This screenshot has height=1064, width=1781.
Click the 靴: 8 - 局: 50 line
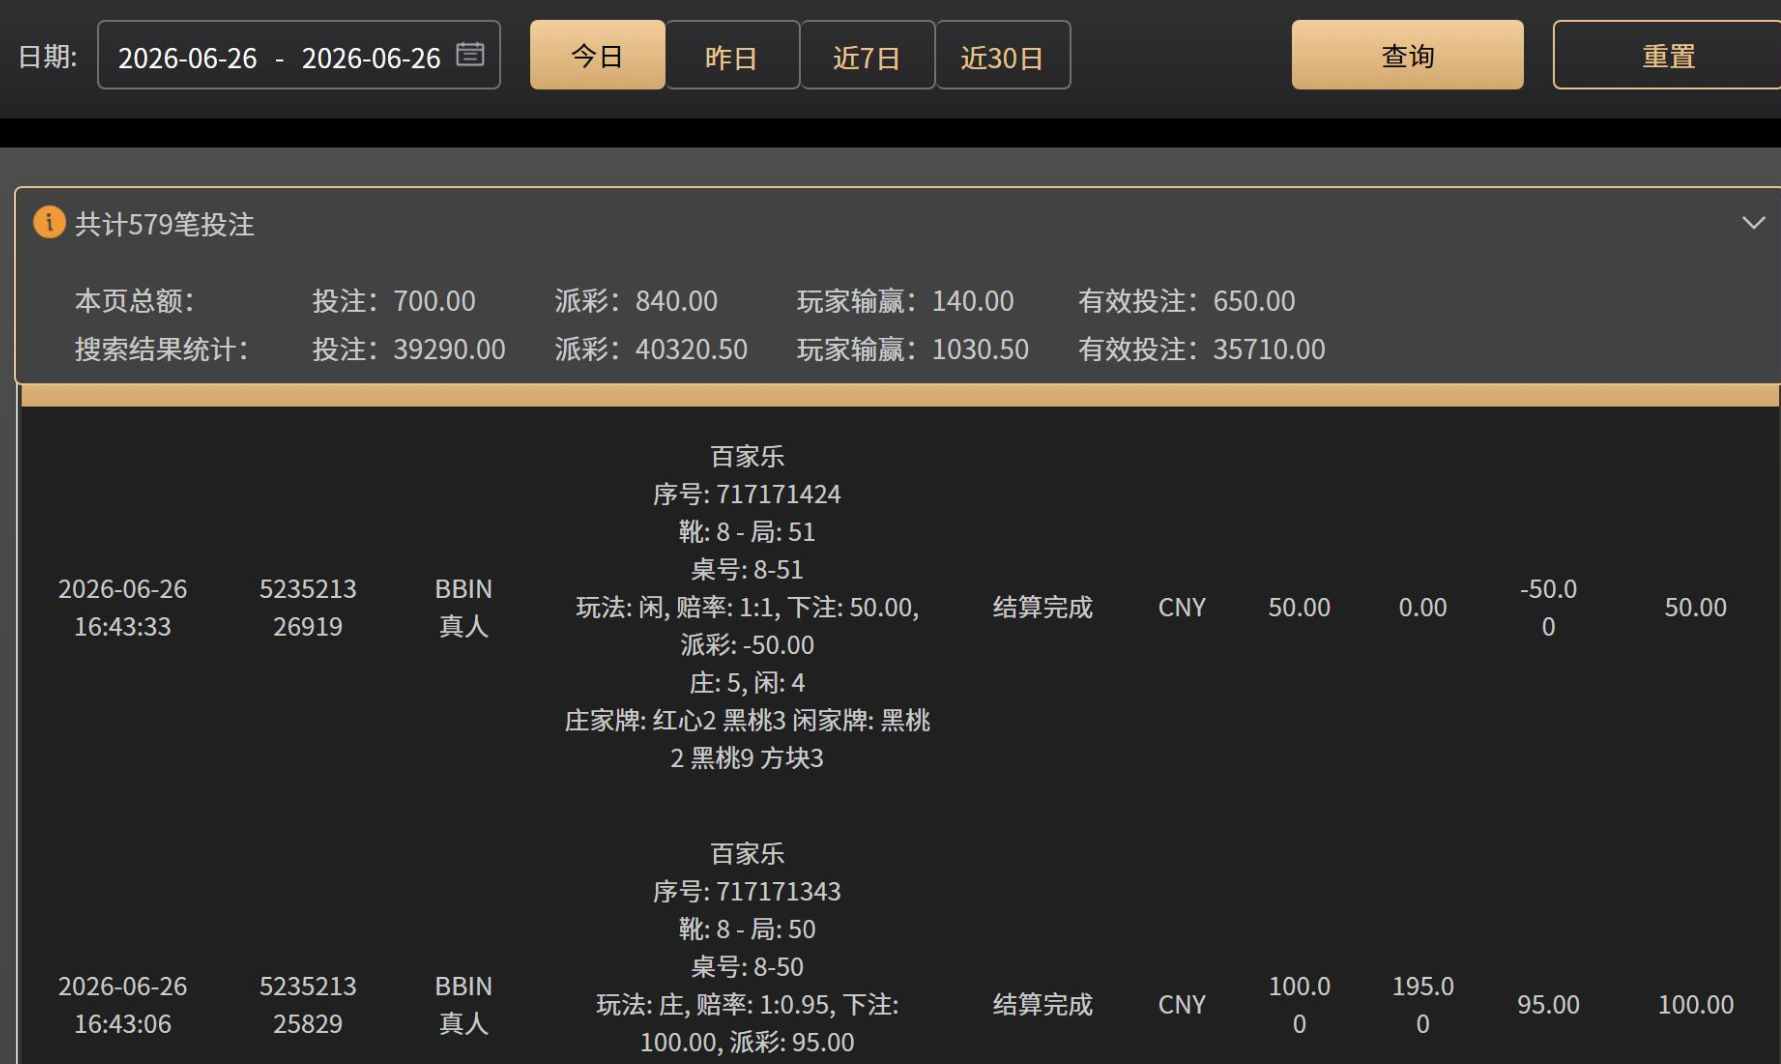coord(747,929)
